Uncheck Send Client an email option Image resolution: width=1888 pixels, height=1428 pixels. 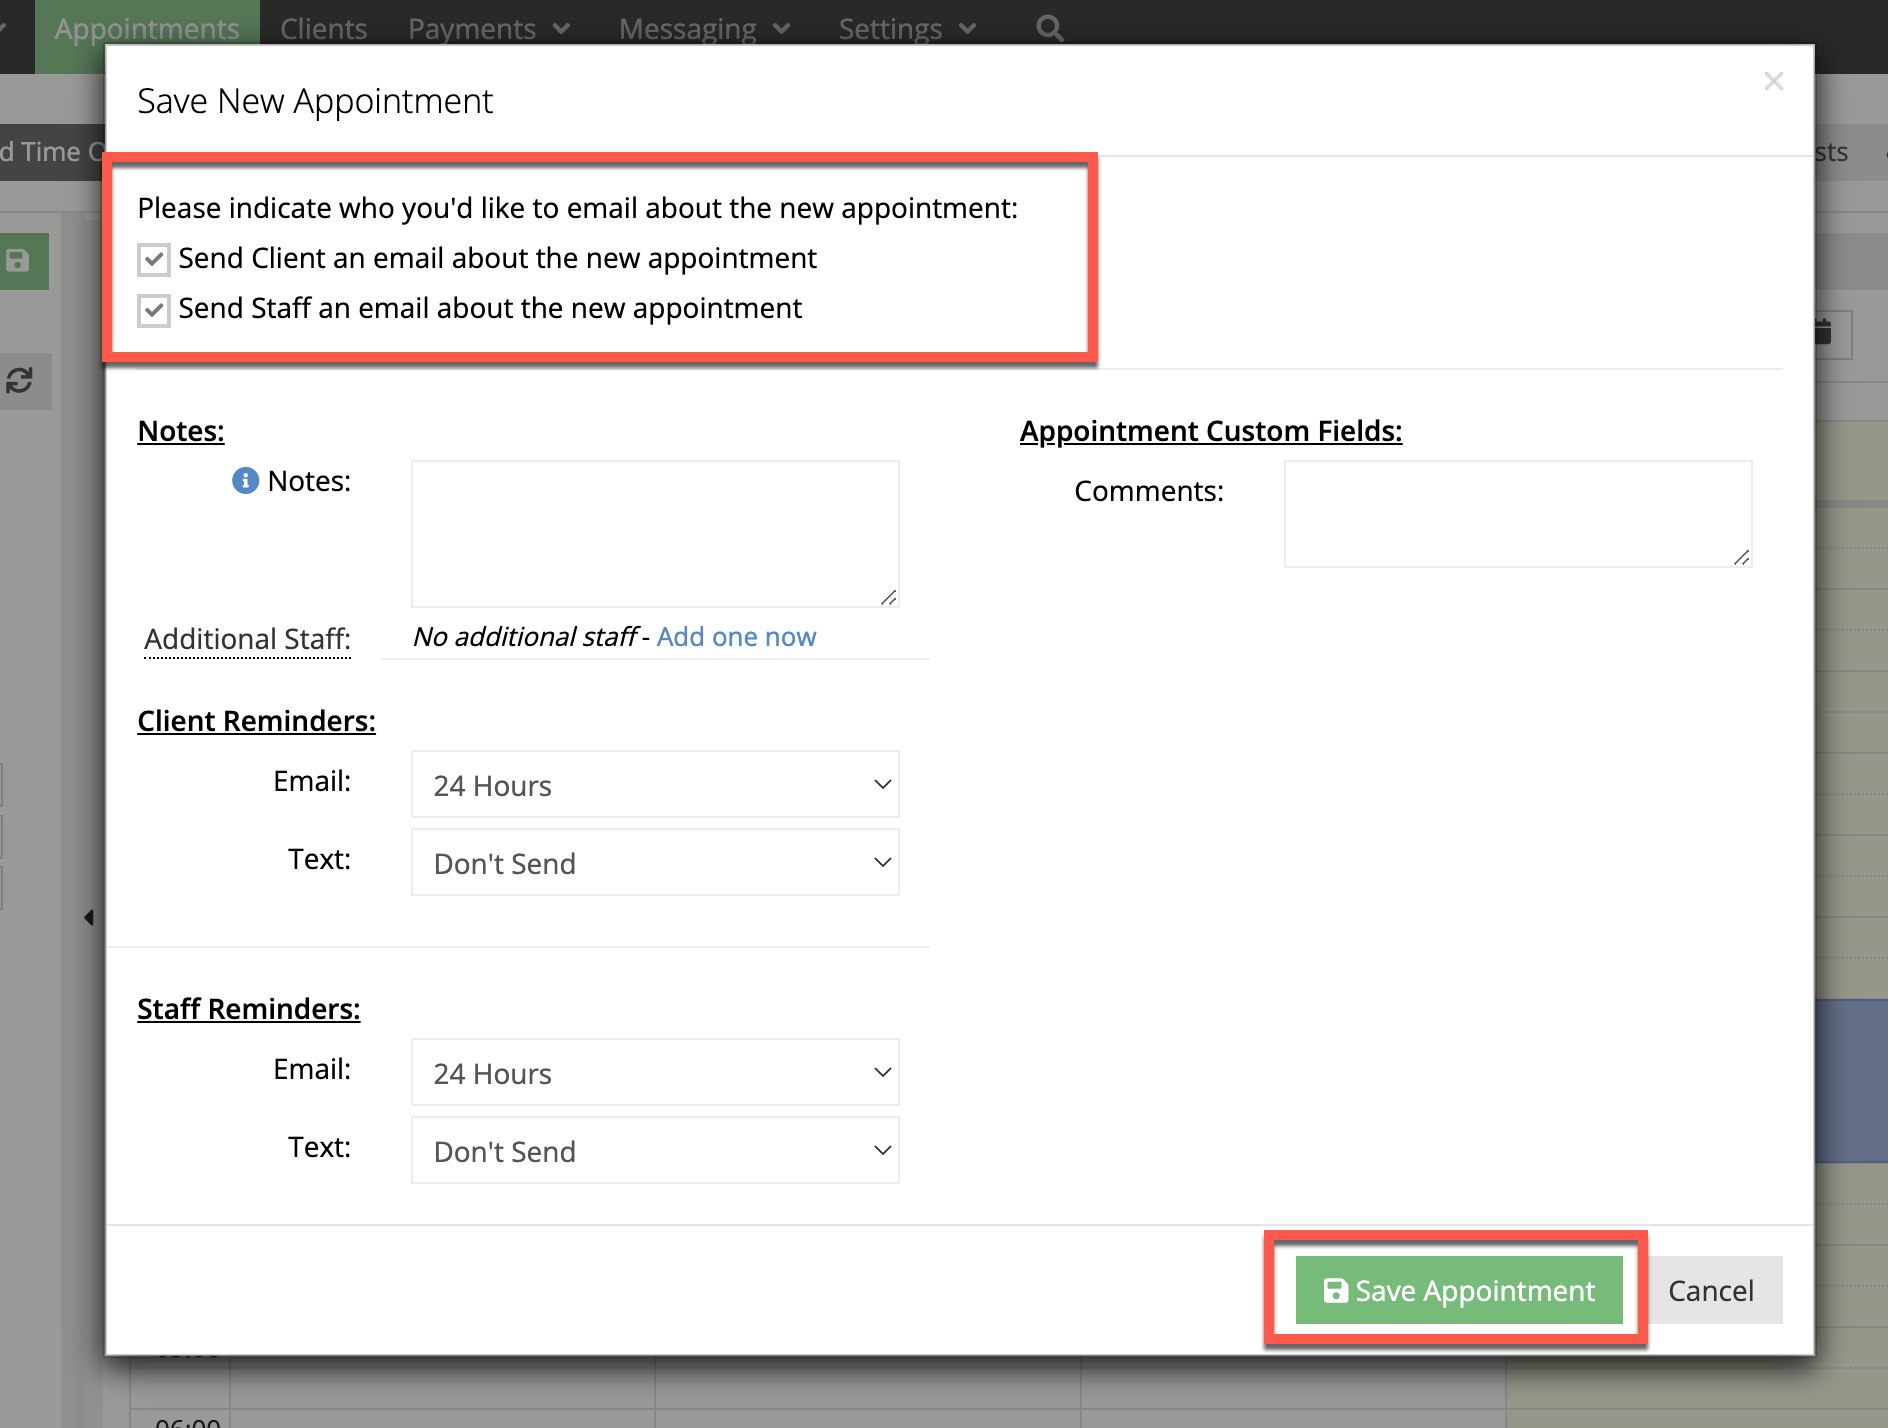pos(152,259)
